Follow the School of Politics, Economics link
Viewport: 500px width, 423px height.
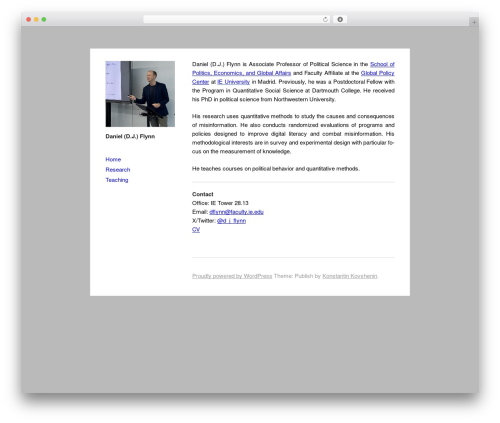(241, 73)
